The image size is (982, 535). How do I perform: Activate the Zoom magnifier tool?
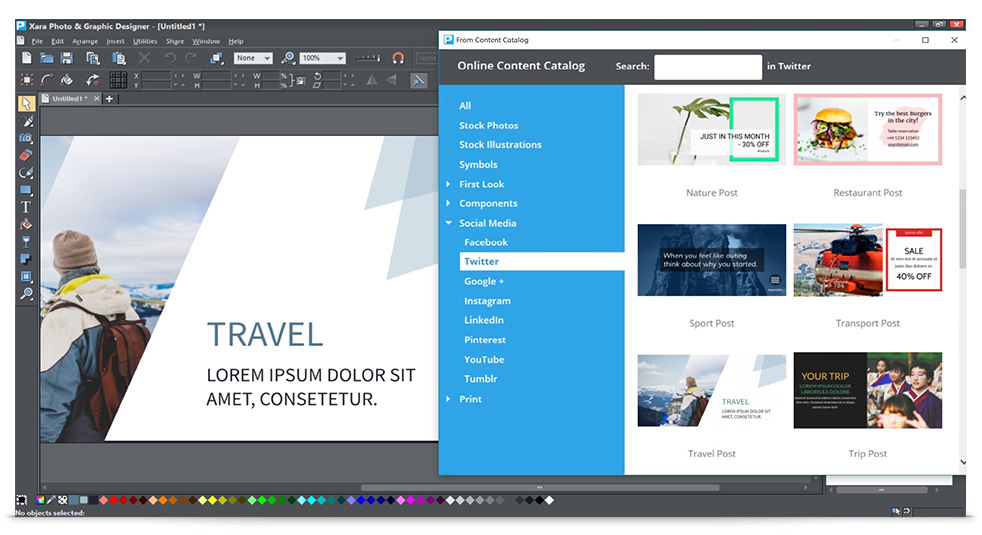[x=26, y=294]
